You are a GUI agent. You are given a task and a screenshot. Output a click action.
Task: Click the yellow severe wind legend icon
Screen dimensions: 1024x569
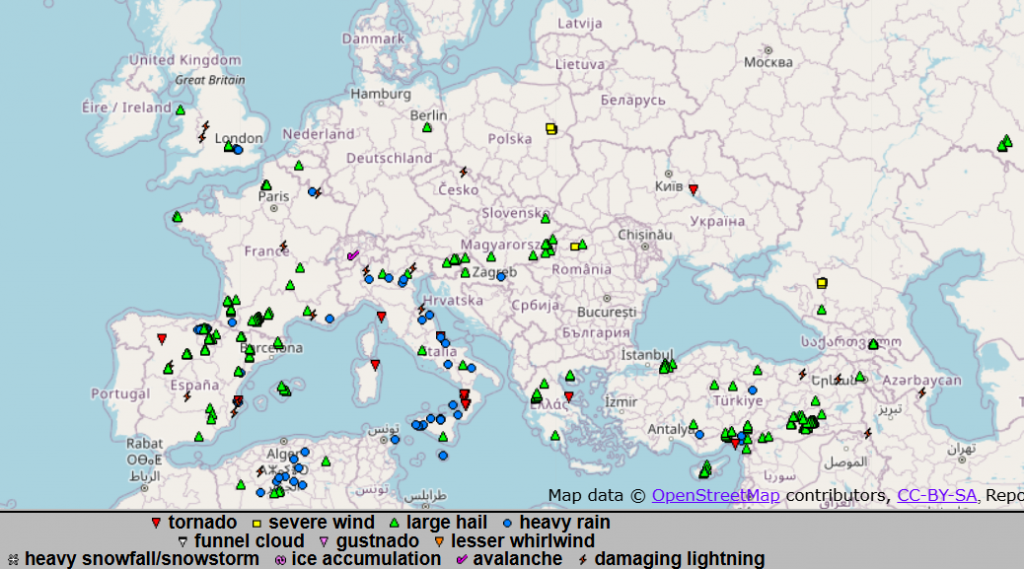pyautogui.click(x=256, y=523)
